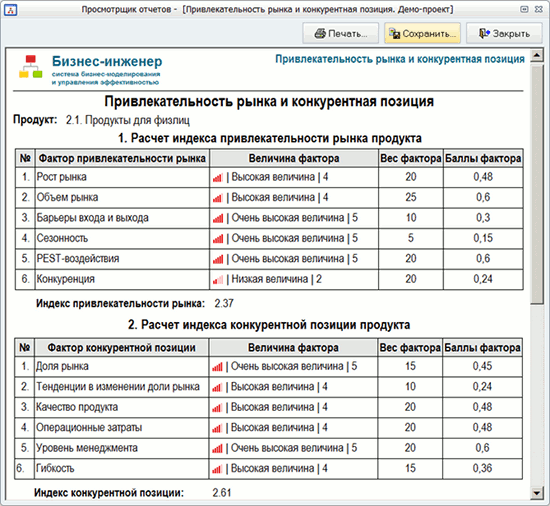The image size is (550, 506).
Task: Click the restore window button in title bar
Action: [x=524, y=10]
